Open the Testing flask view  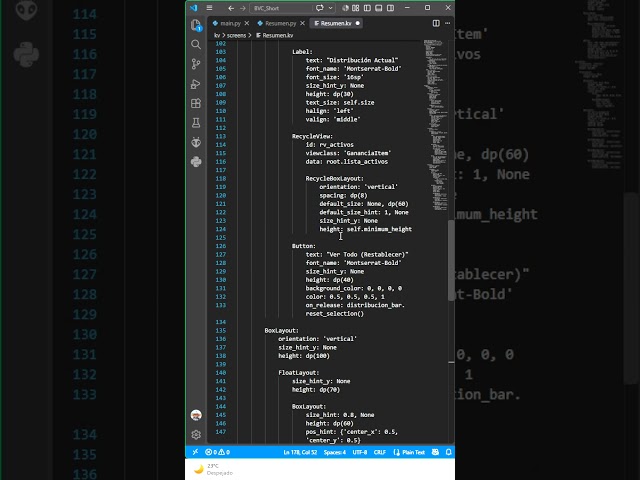196,122
